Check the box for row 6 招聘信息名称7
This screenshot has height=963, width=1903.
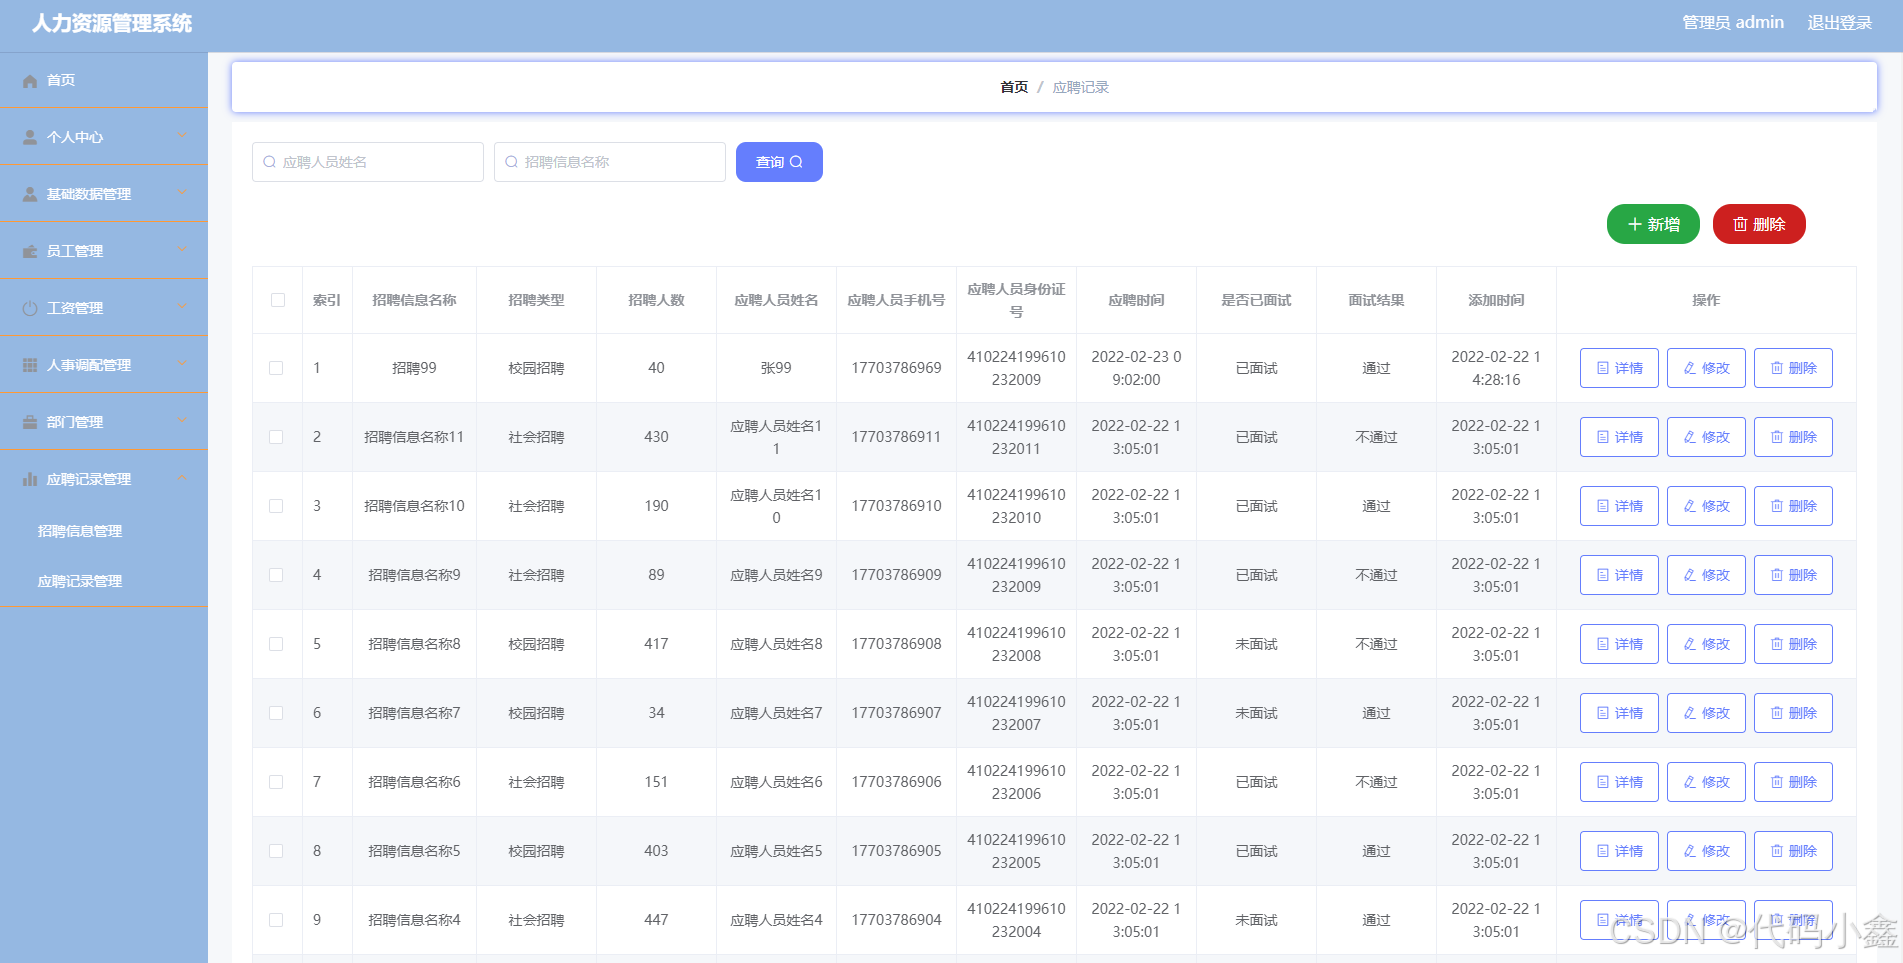(x=276, y=713)
